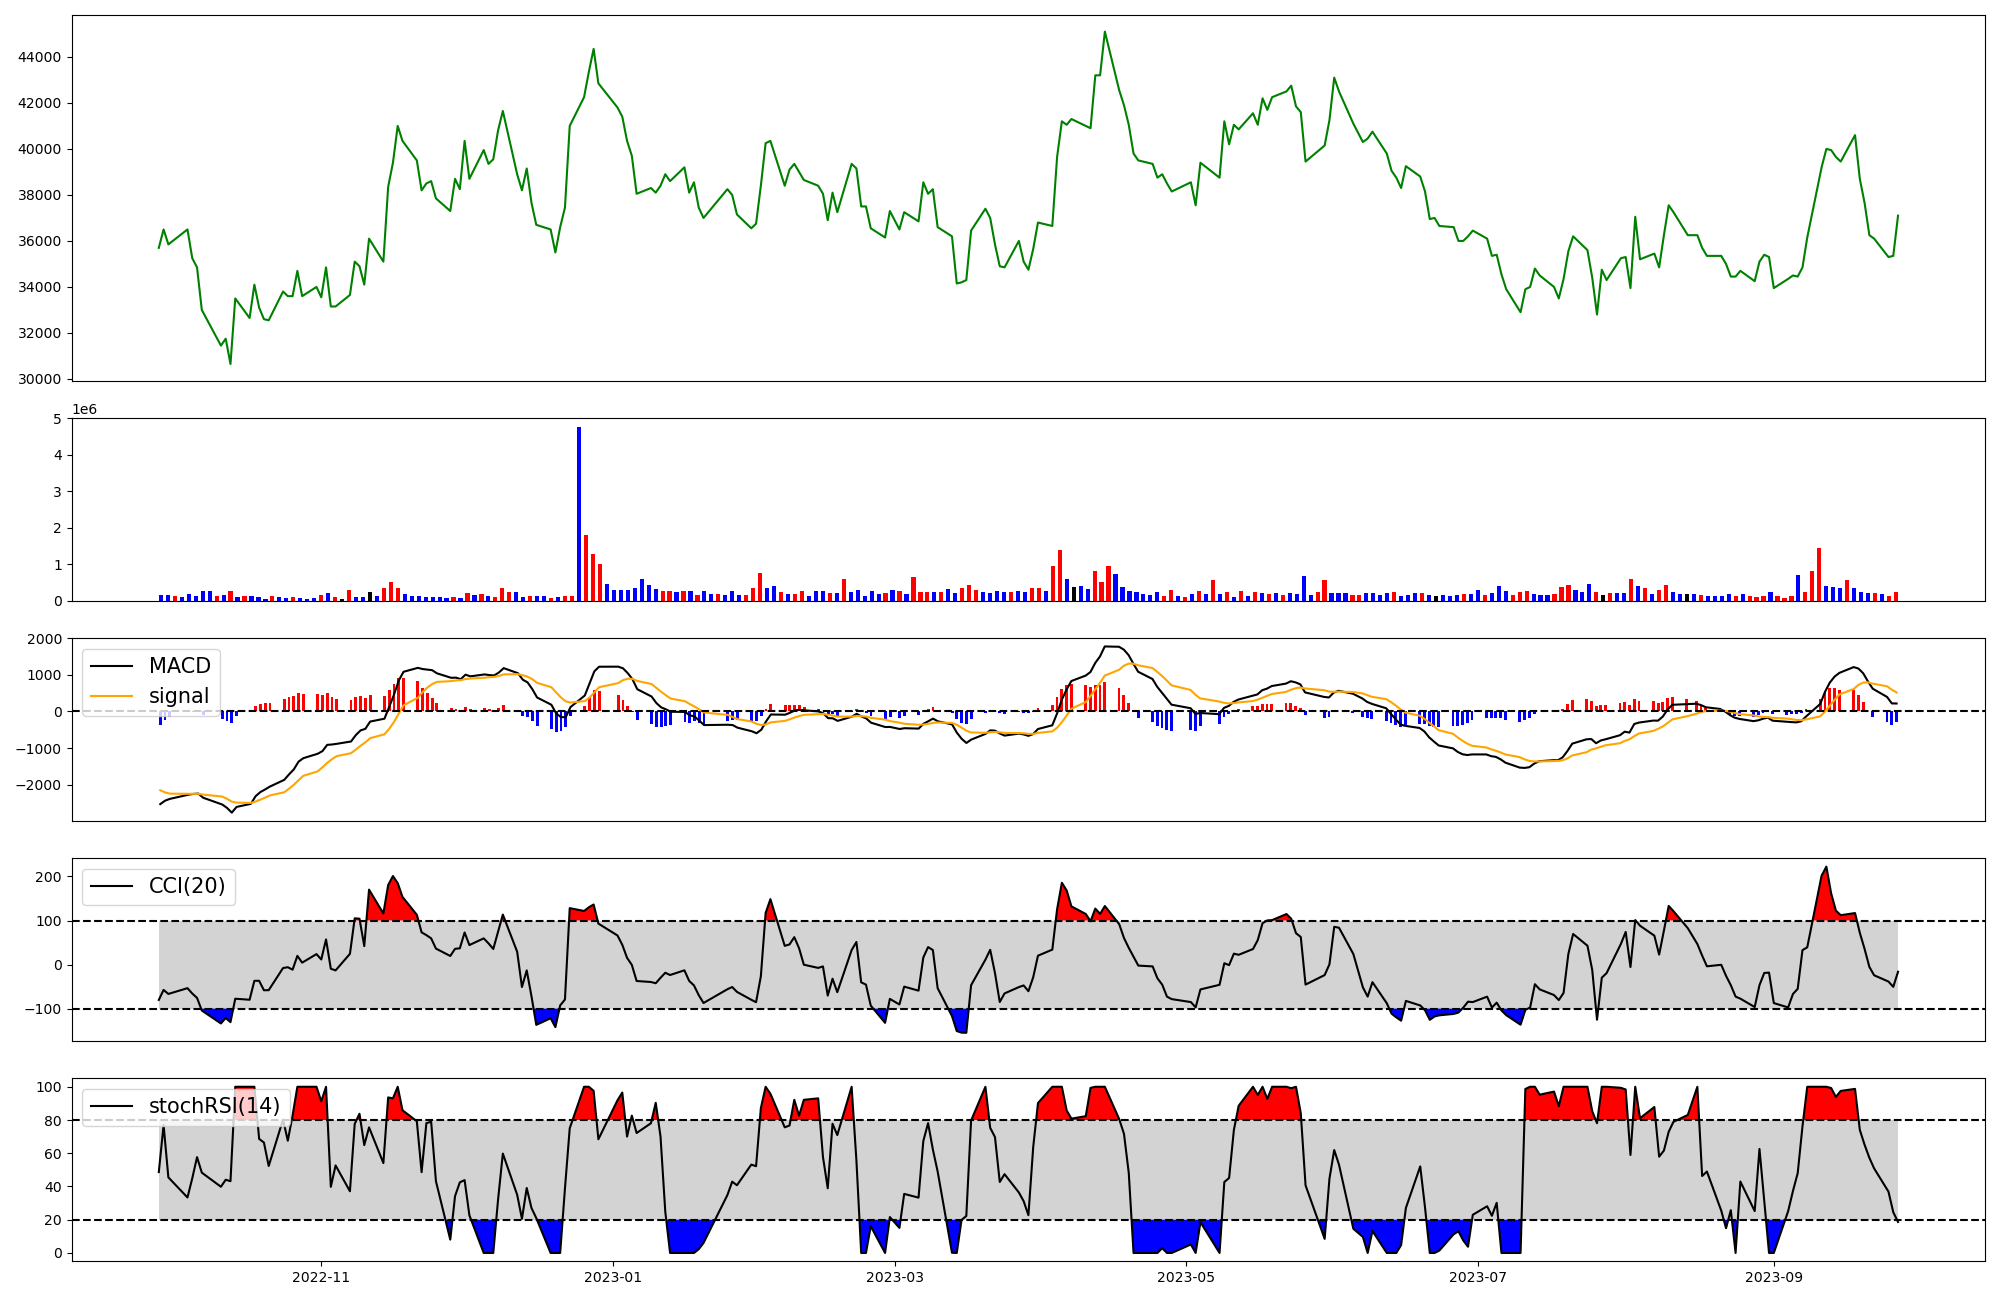The width and height of the screenshot is (2000, 1300).
Task: Click the 60 tick on the stochRSI axis
Action: point(53,1153)
